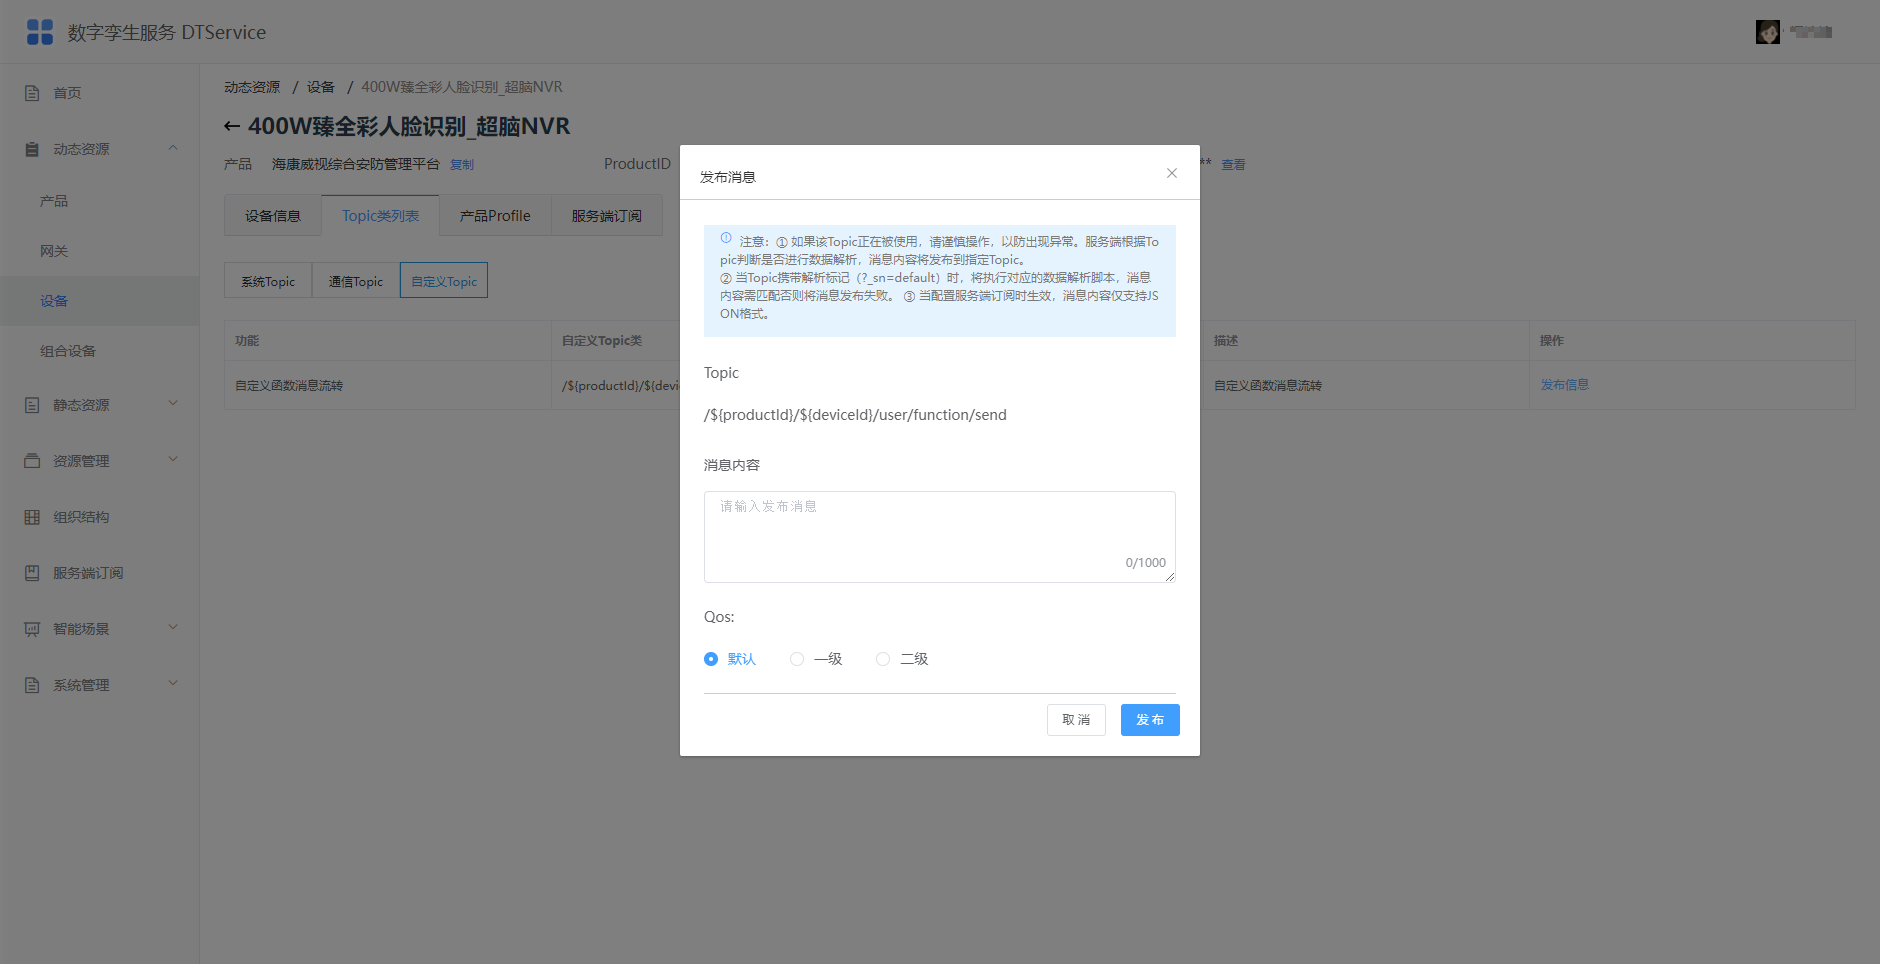Screen dimensions: 1880x964
Task: Click the 取消 cancel button
Action: click(1076, 720)
